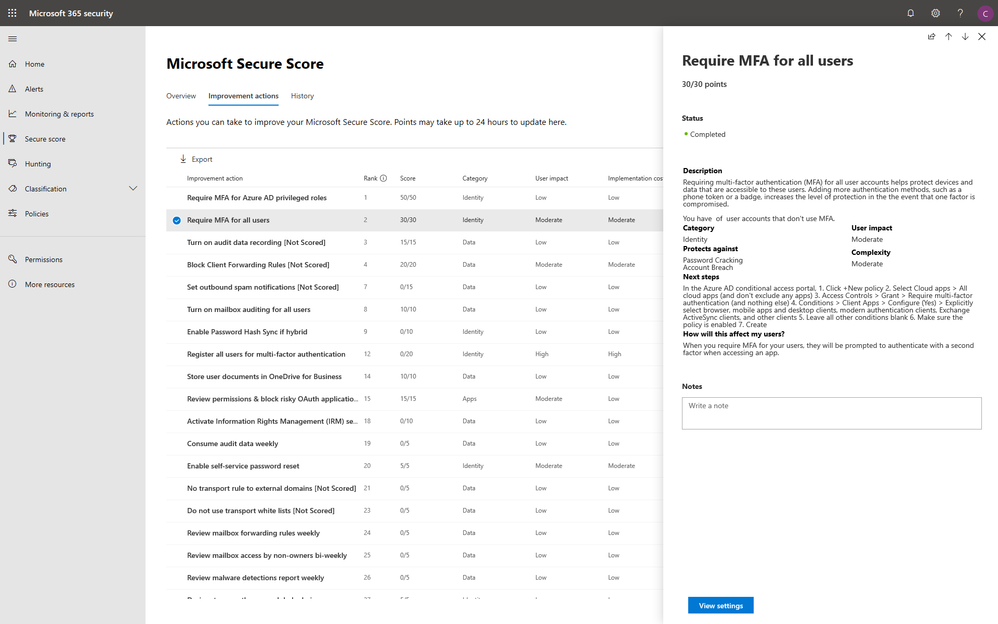This screenshot has height=624, width=998.
Task: Select Turn on audit data recording row
Action: 414,243
